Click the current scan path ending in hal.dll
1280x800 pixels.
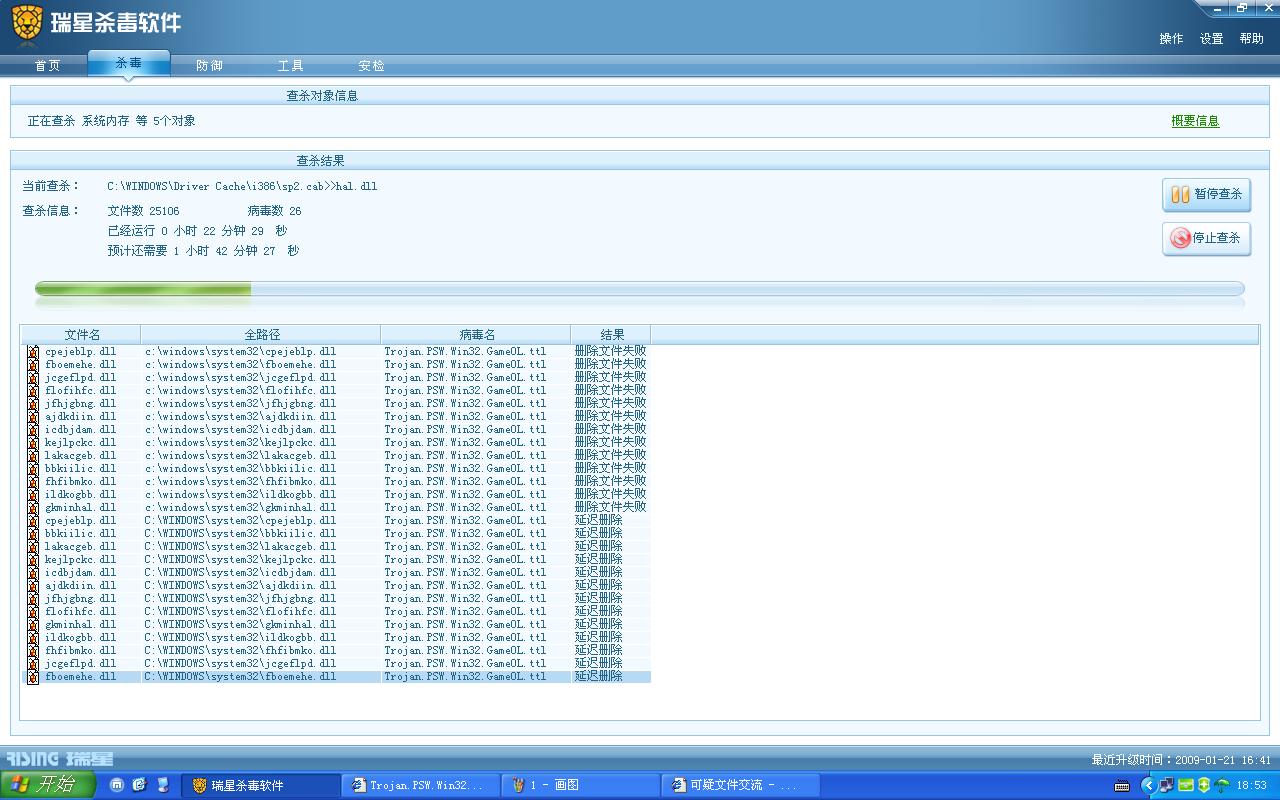(x=242, y=186)
